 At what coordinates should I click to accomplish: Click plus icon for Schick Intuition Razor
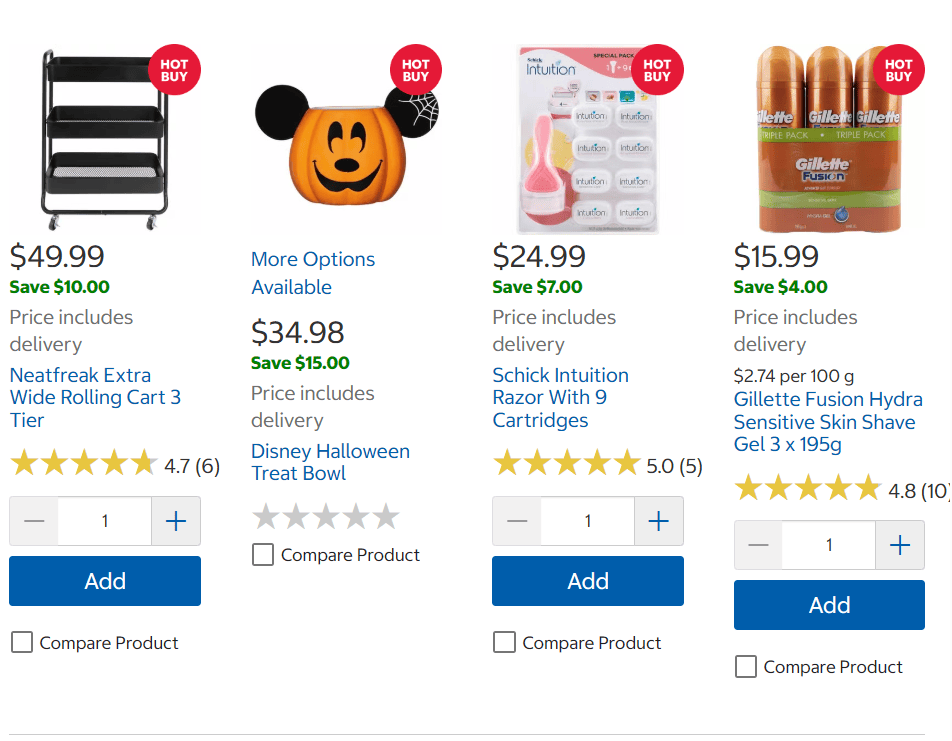tap(659, 521)
